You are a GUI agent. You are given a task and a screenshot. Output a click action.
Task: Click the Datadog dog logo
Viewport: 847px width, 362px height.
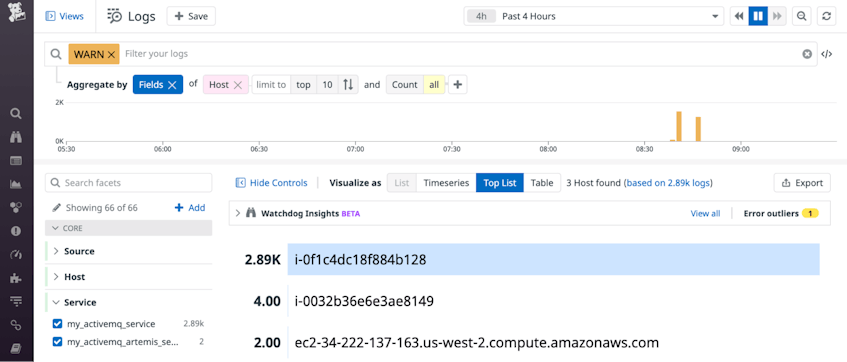click(x=16, y=13)
